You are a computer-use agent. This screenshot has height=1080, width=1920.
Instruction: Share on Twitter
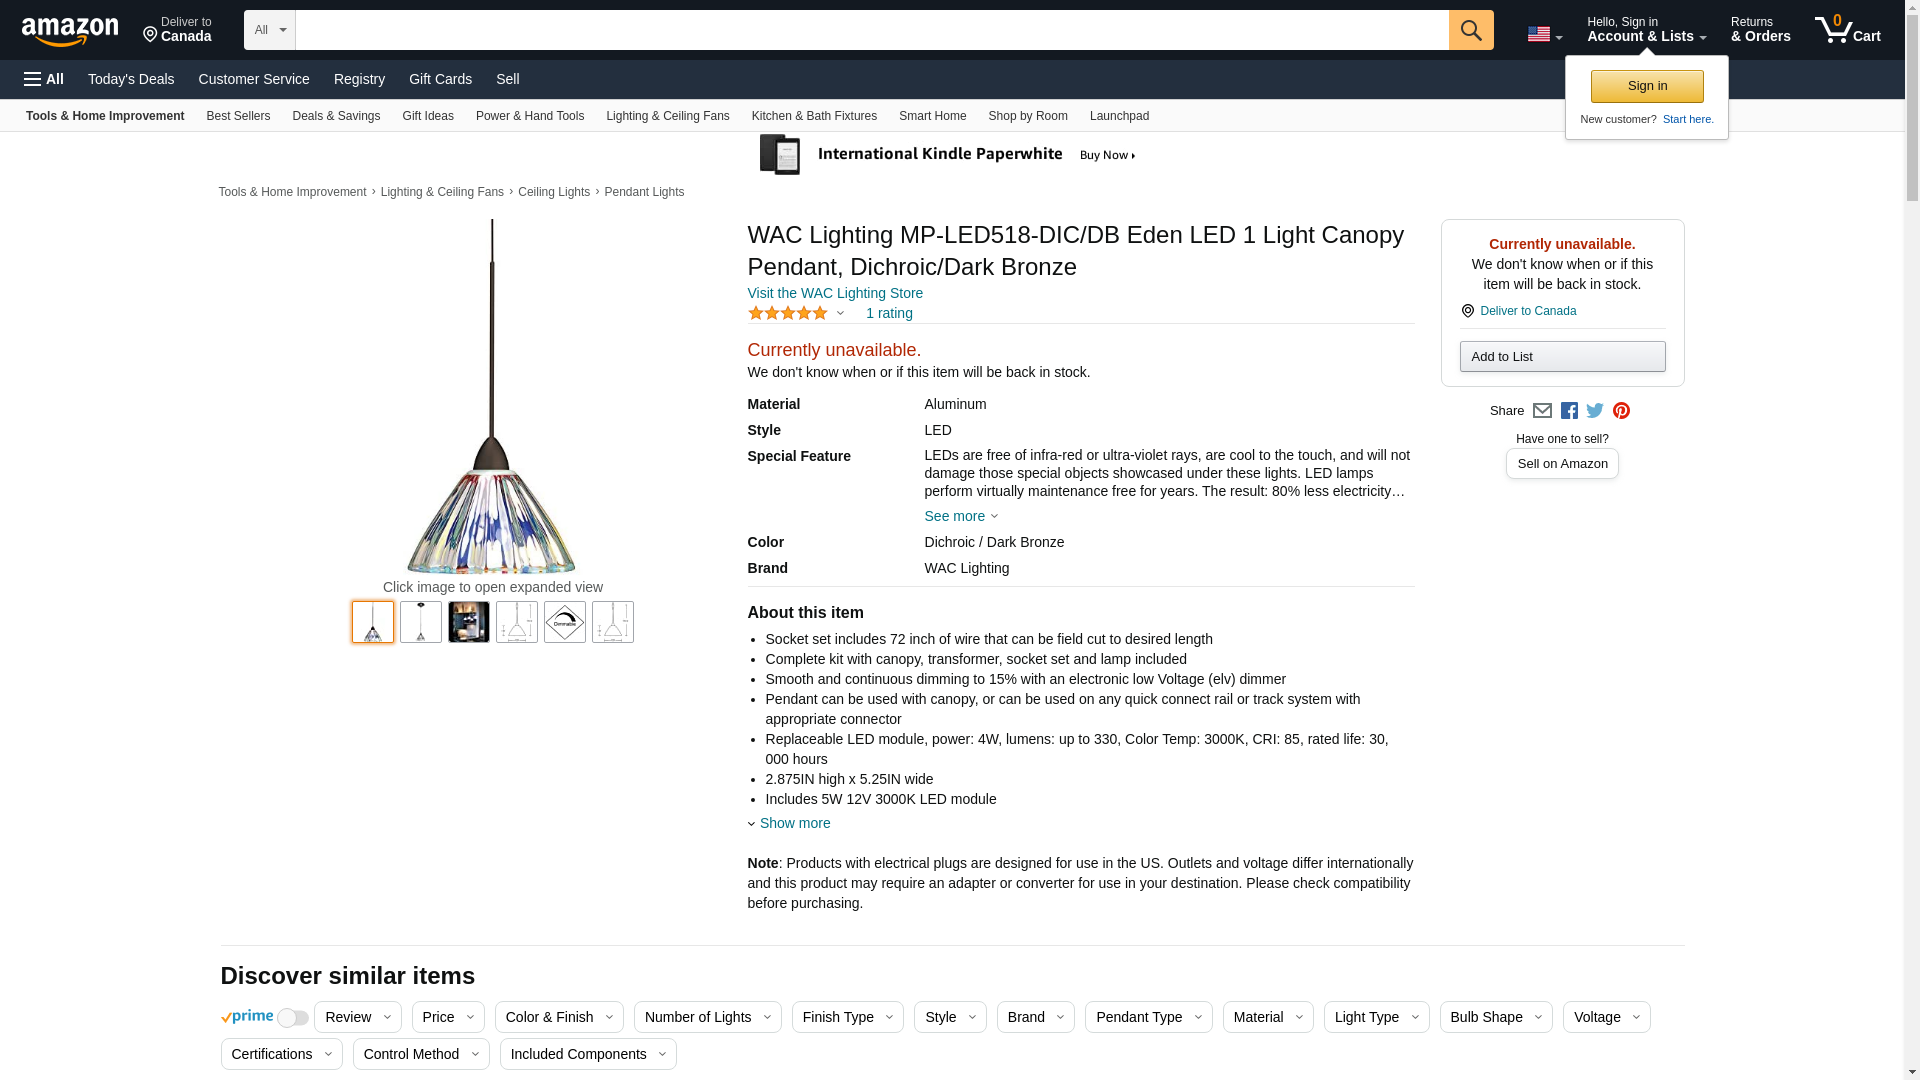[1595, 411]
